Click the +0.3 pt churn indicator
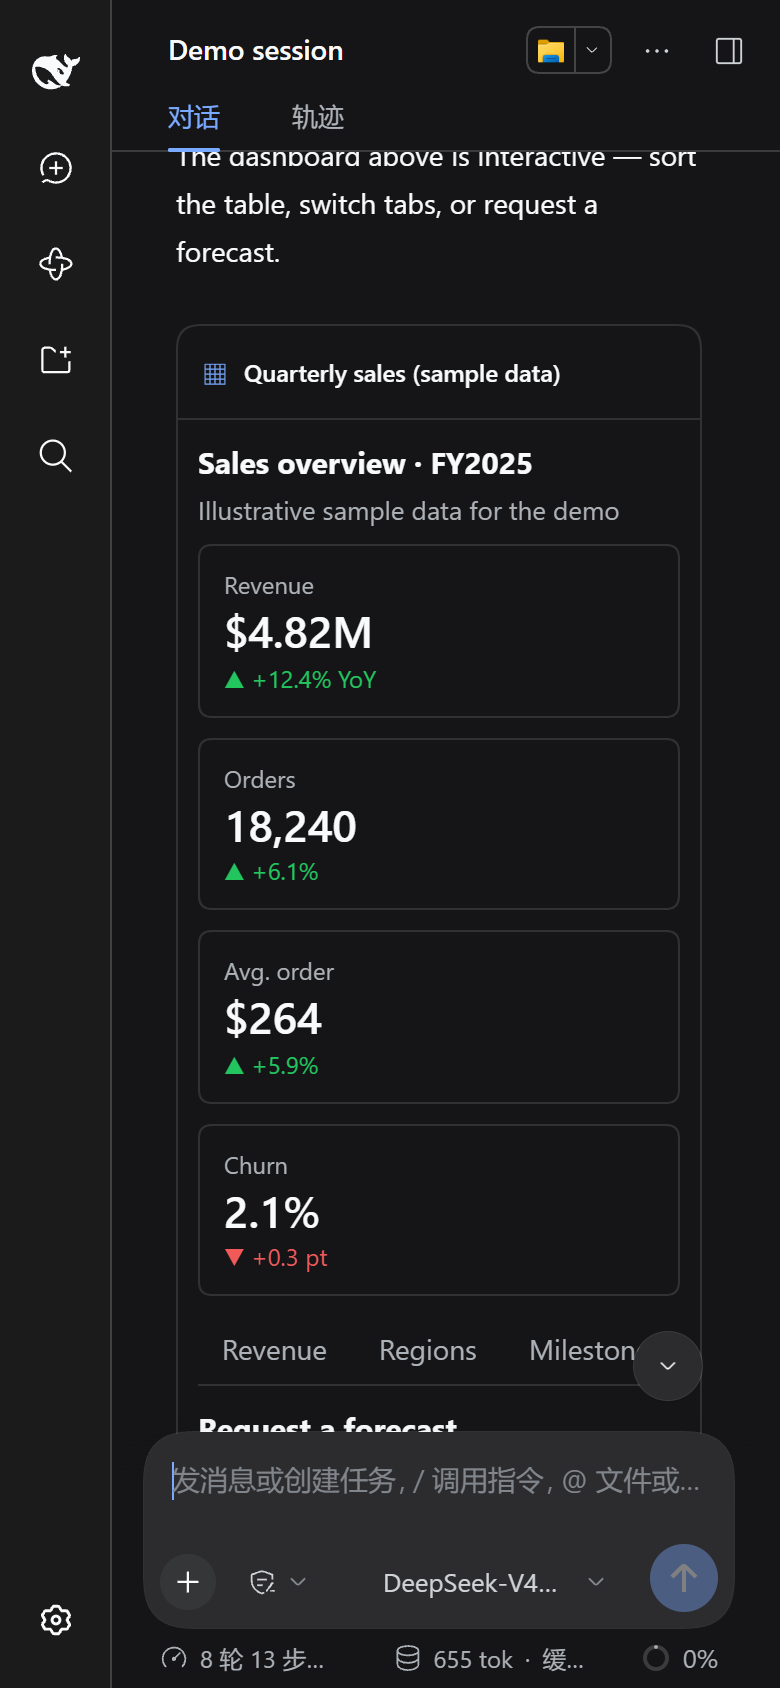 (x=277, y=1258)
